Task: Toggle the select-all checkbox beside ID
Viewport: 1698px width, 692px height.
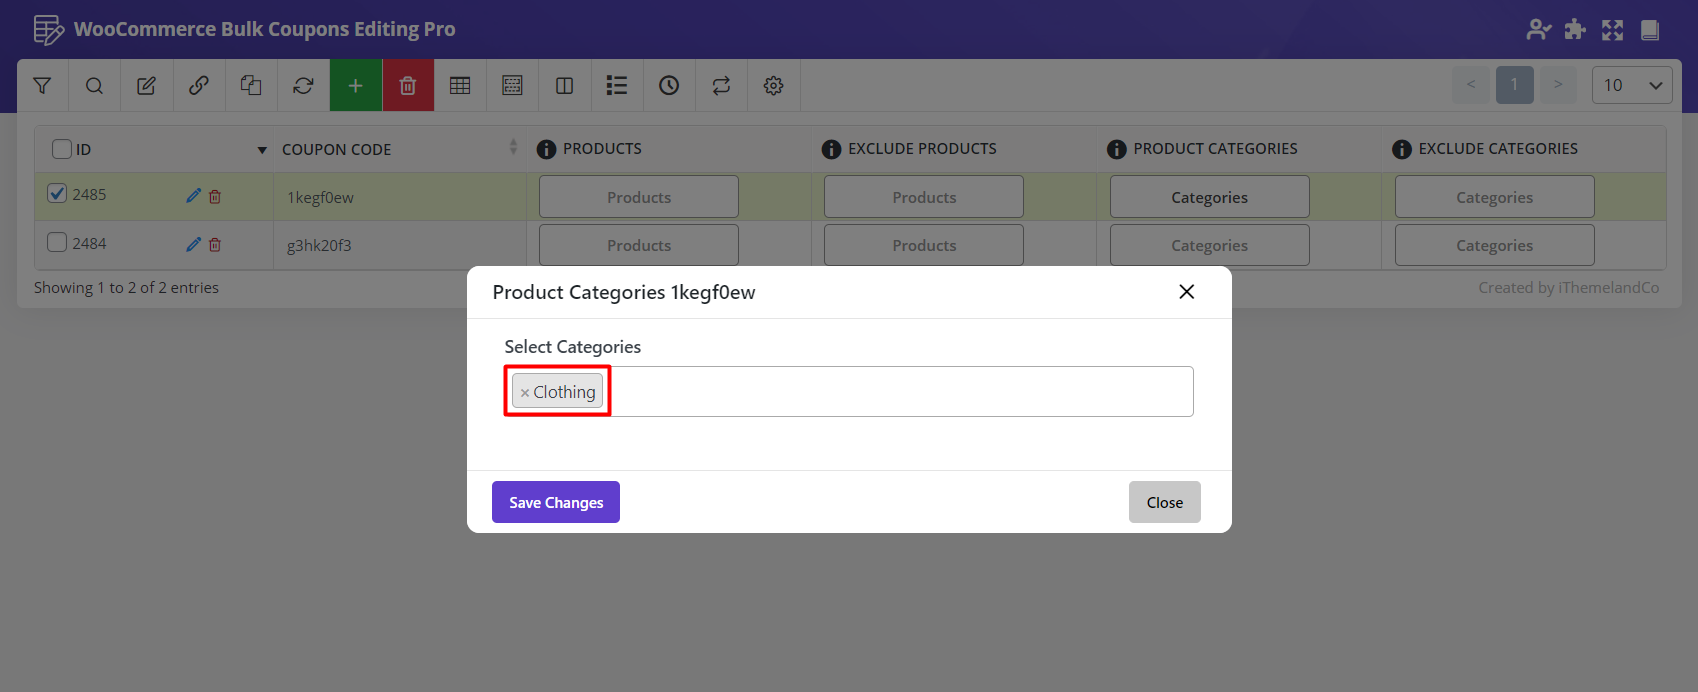Action: pyautogui.click(x=62, y=149)
